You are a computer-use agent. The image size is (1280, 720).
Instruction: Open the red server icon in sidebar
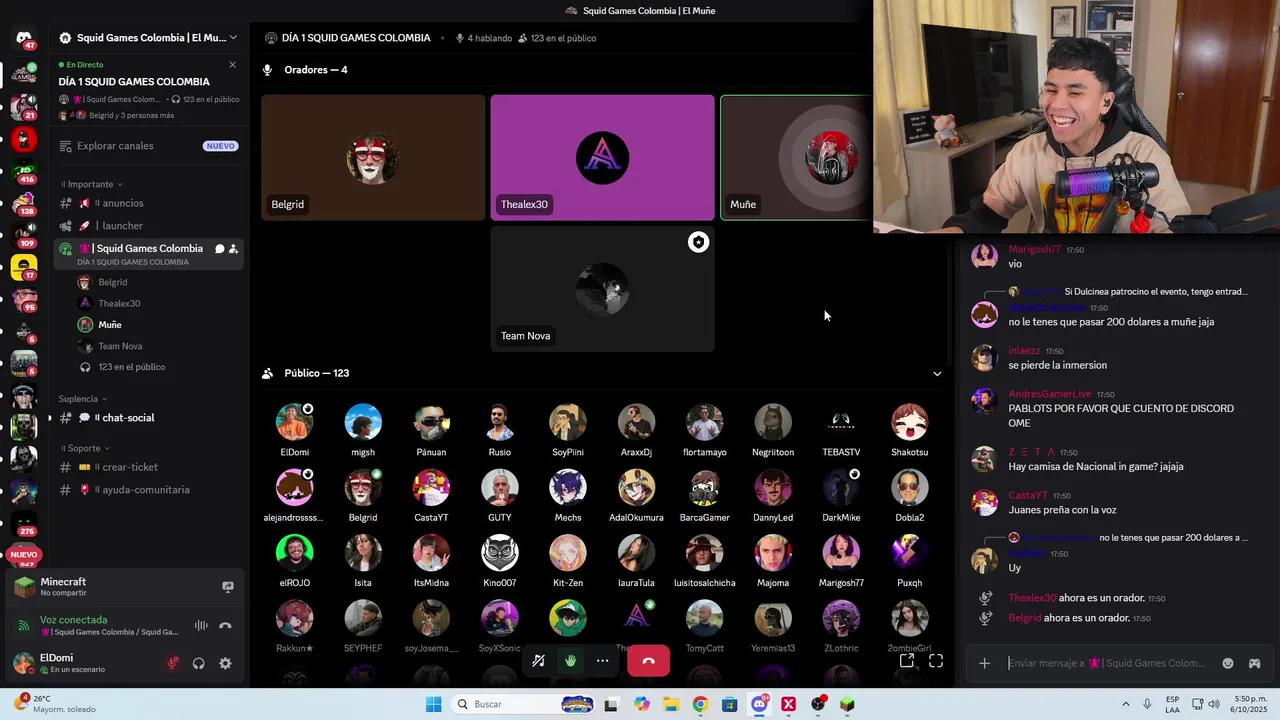click(24, 139)
